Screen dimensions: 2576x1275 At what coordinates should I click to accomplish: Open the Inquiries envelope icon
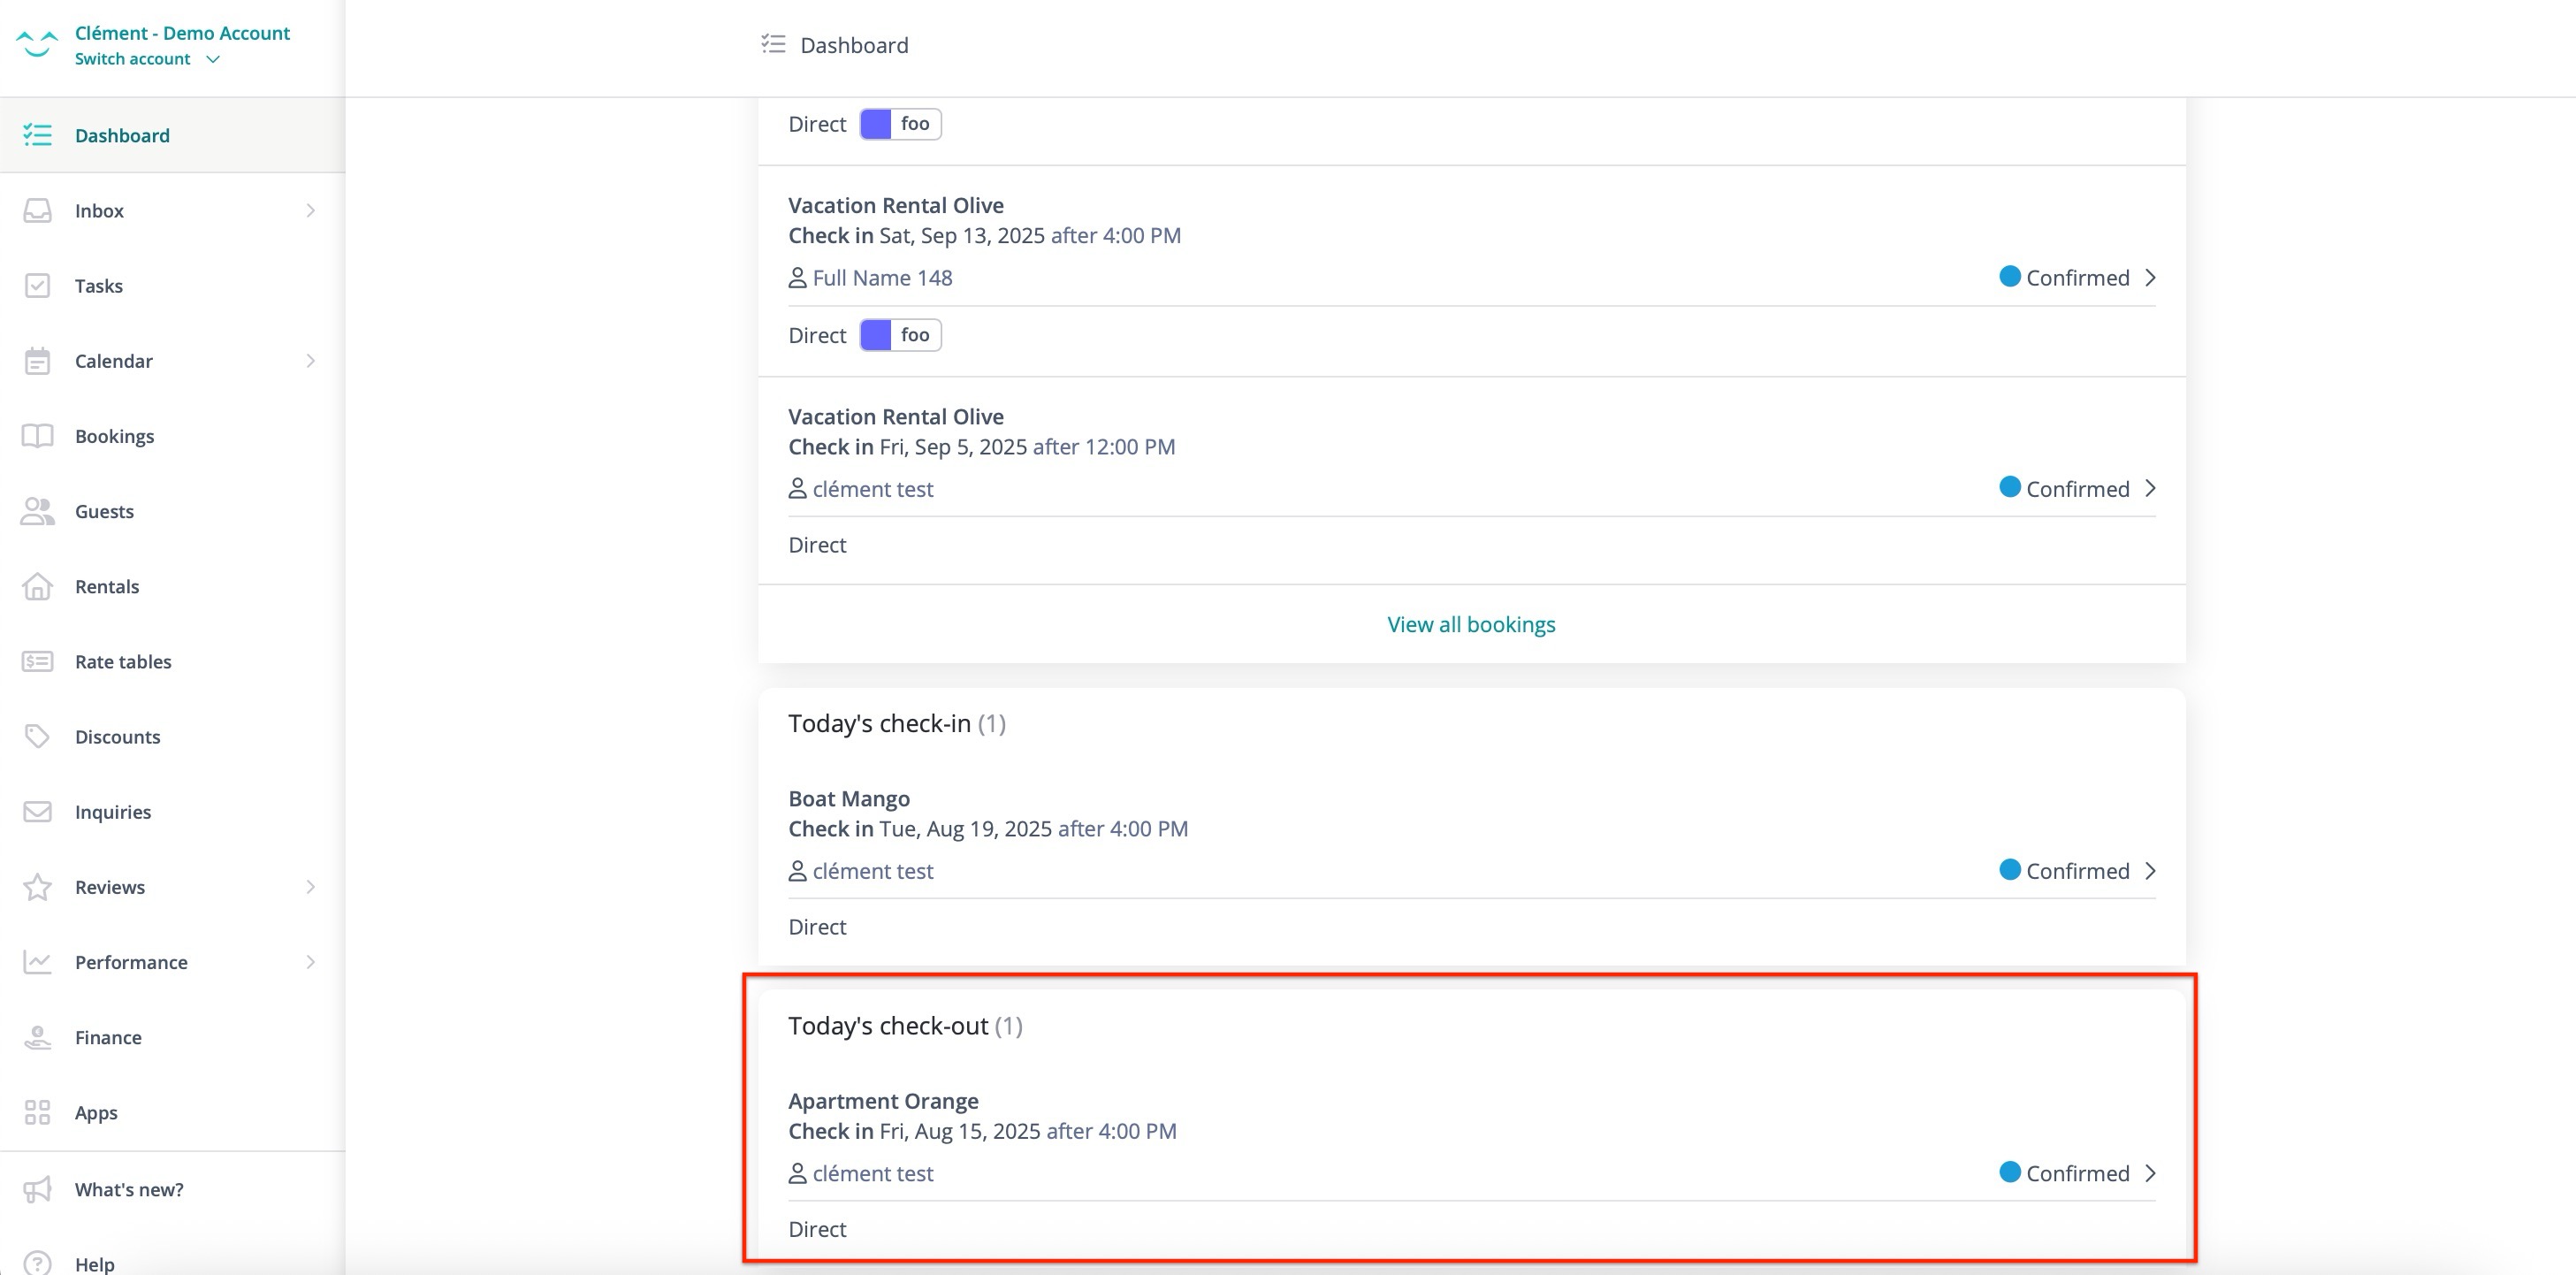[x=37, y=811]
